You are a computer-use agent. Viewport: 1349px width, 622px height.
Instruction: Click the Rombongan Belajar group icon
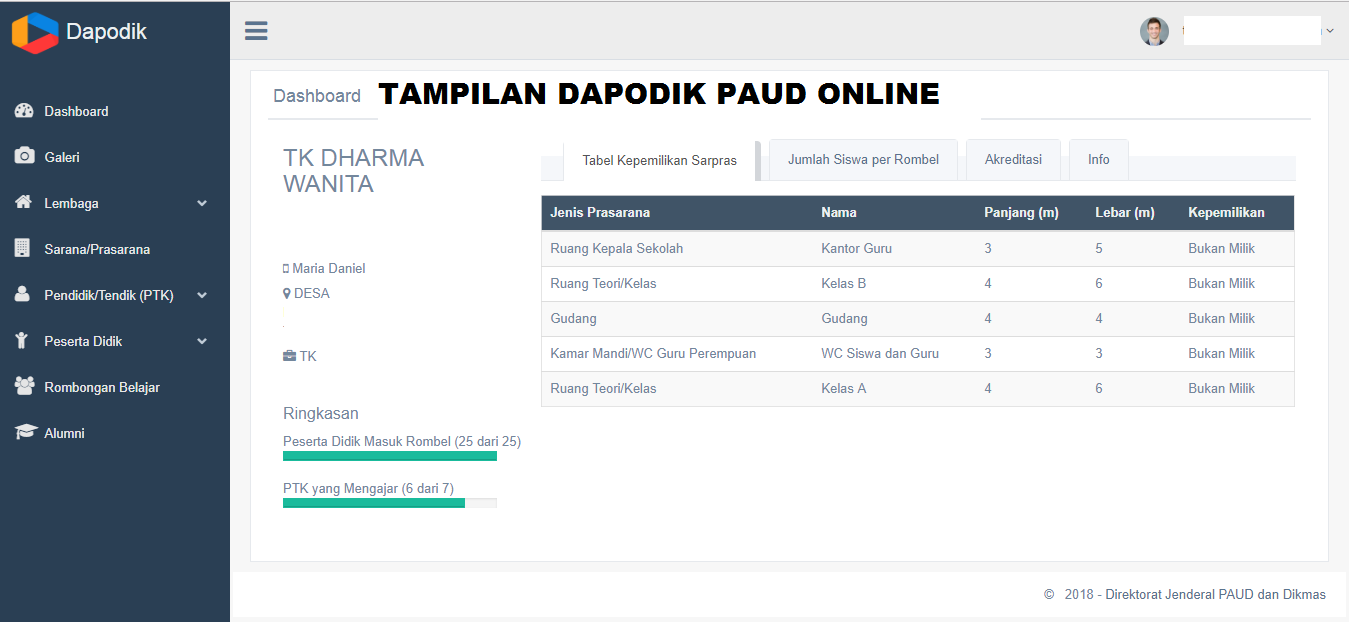click(x=25, y=387)
